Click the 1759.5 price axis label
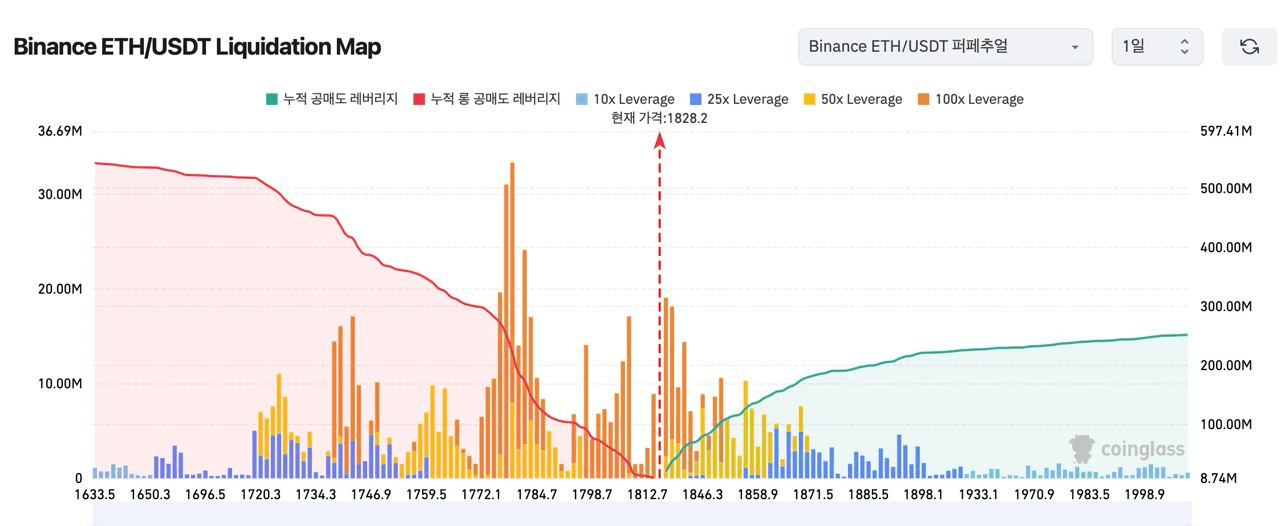 (427, 494)
